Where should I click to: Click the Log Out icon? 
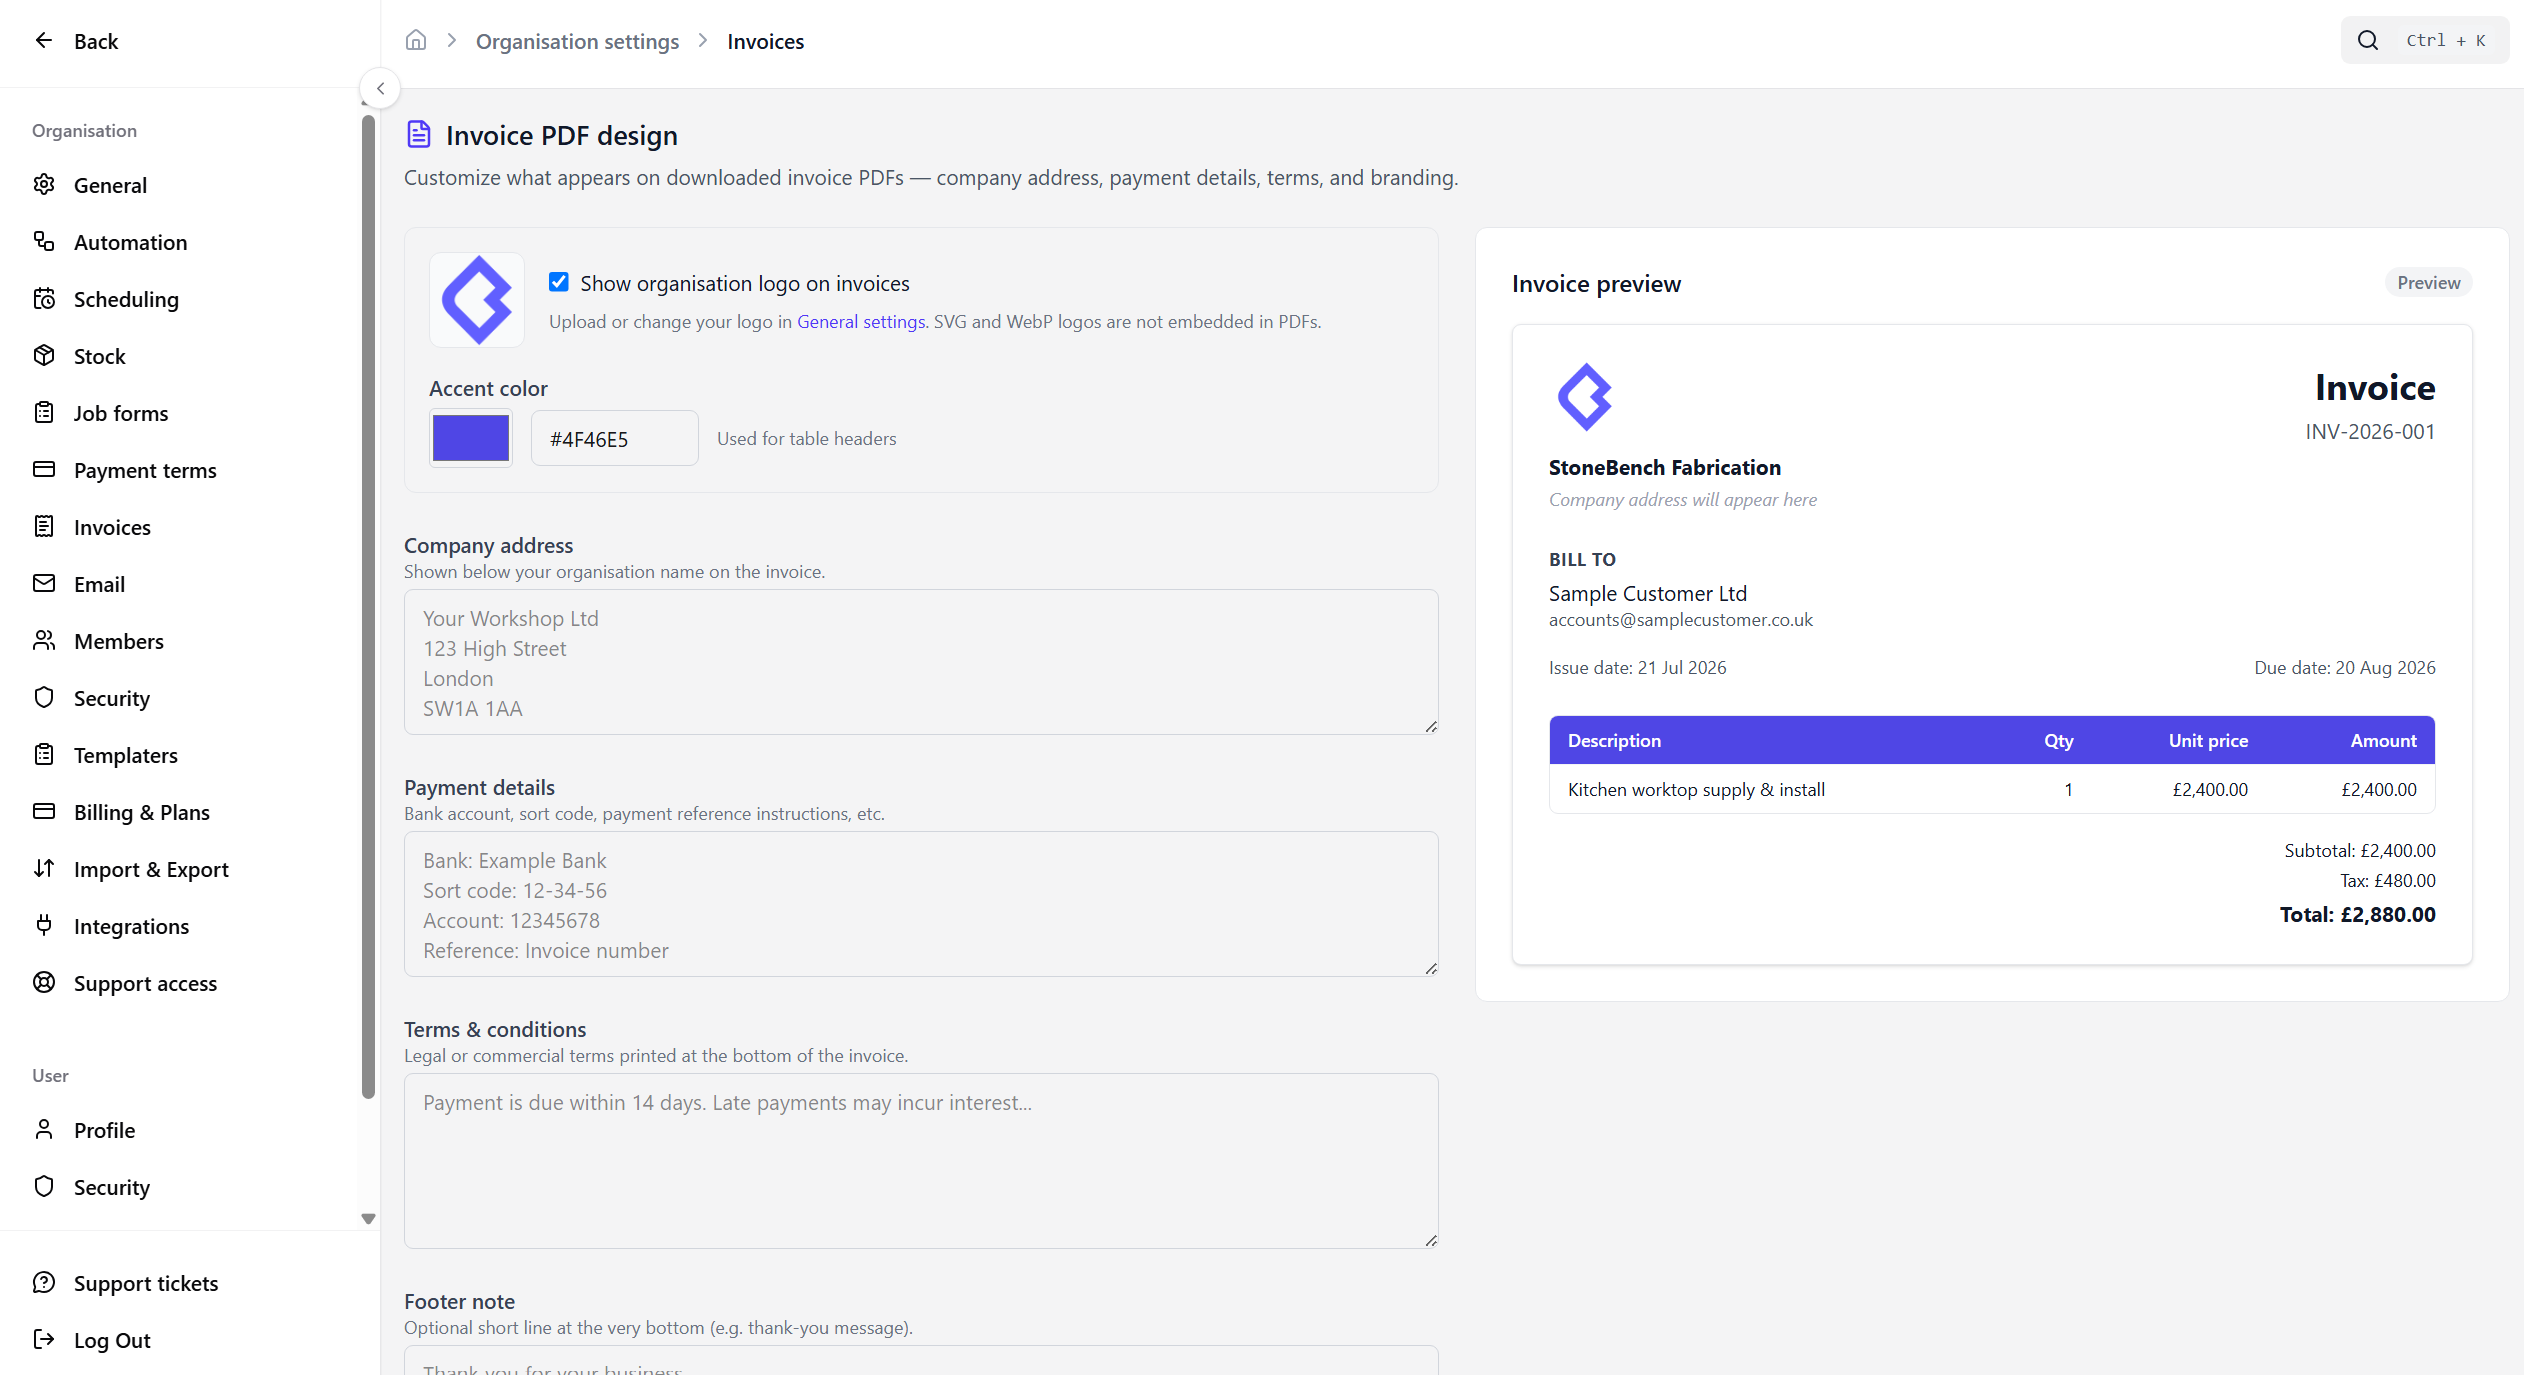[x=44, y=1340]
